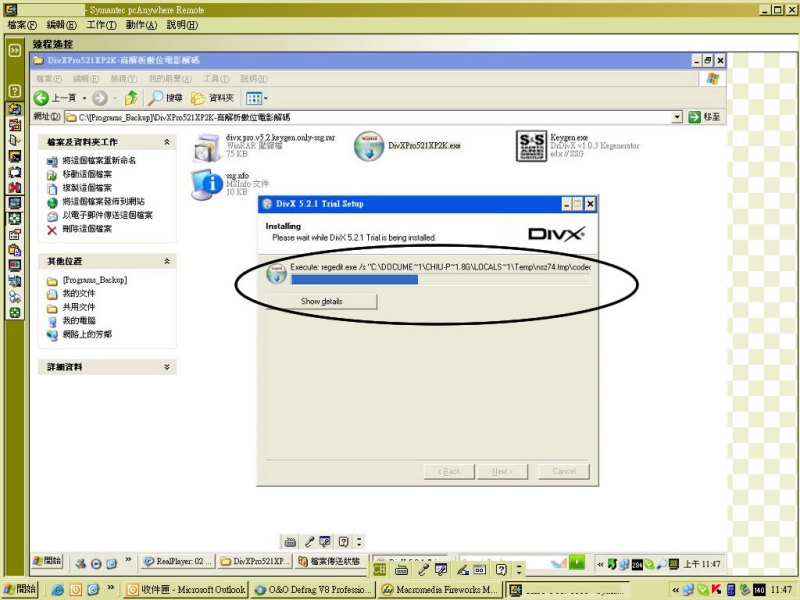Click the magnifier icon in the remote system tray

[x=661, y=564]
